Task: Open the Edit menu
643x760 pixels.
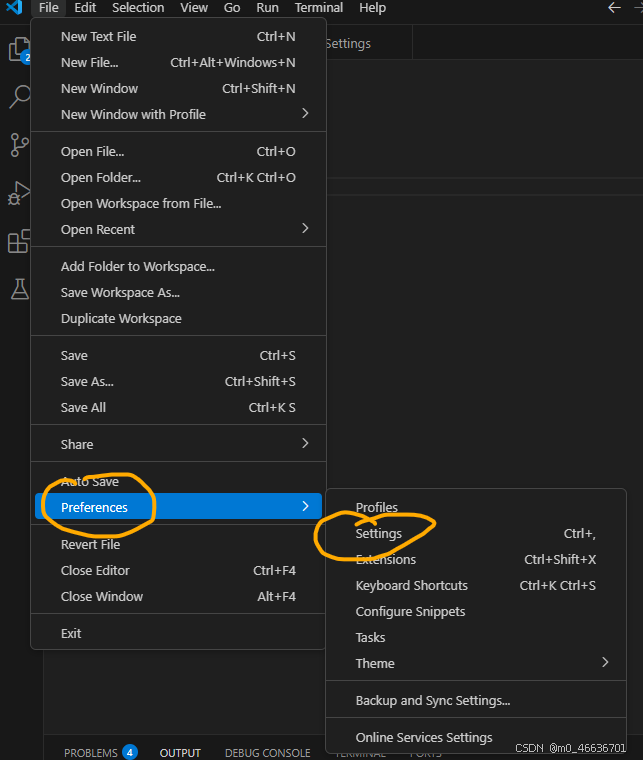Action: pyautogui.click(x=85, y=8)
